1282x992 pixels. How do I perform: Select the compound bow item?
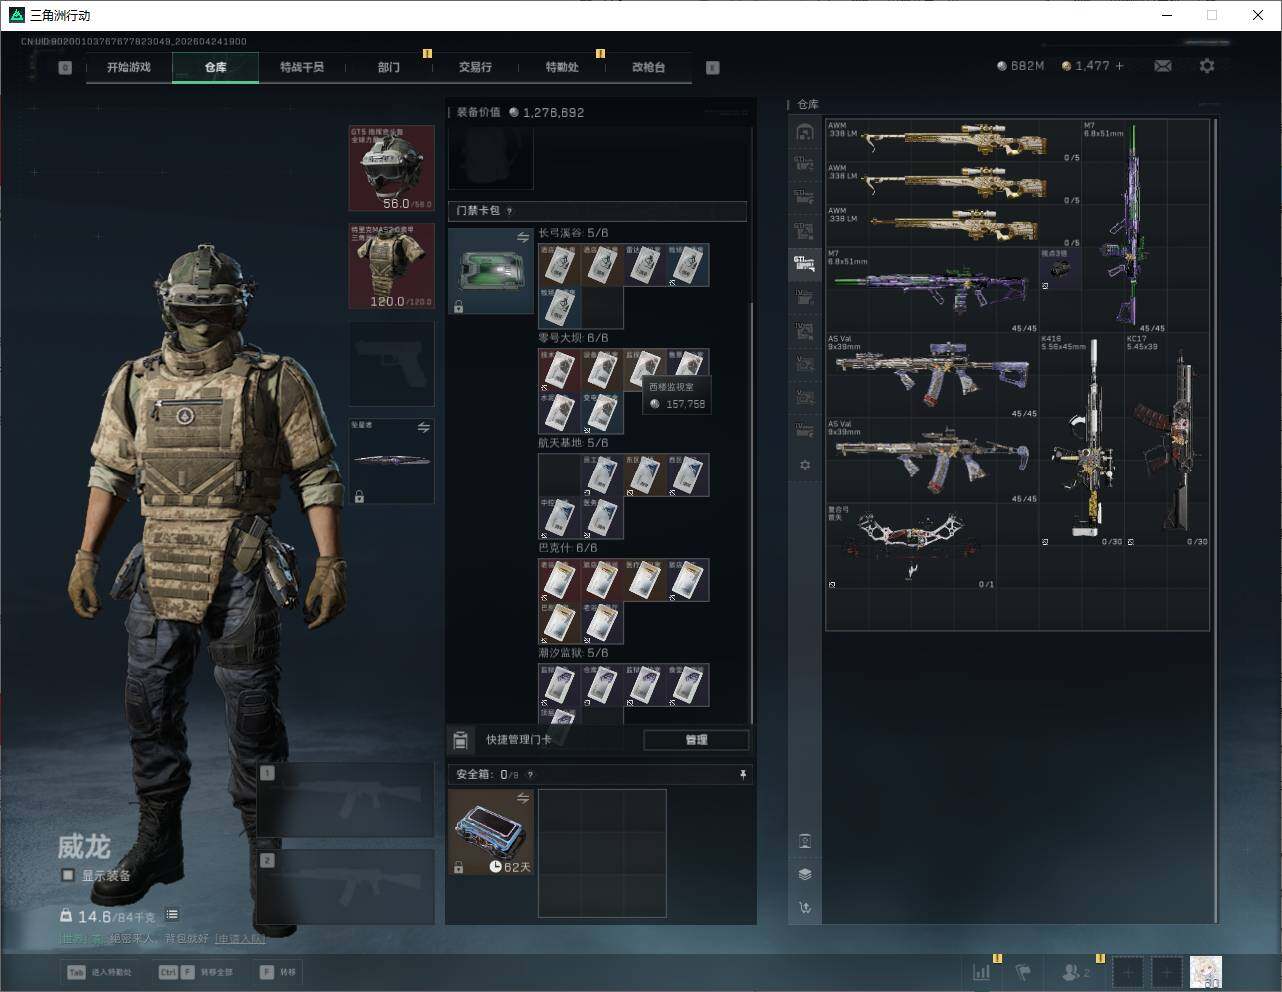pyautogui.click(x=911, y=546)
